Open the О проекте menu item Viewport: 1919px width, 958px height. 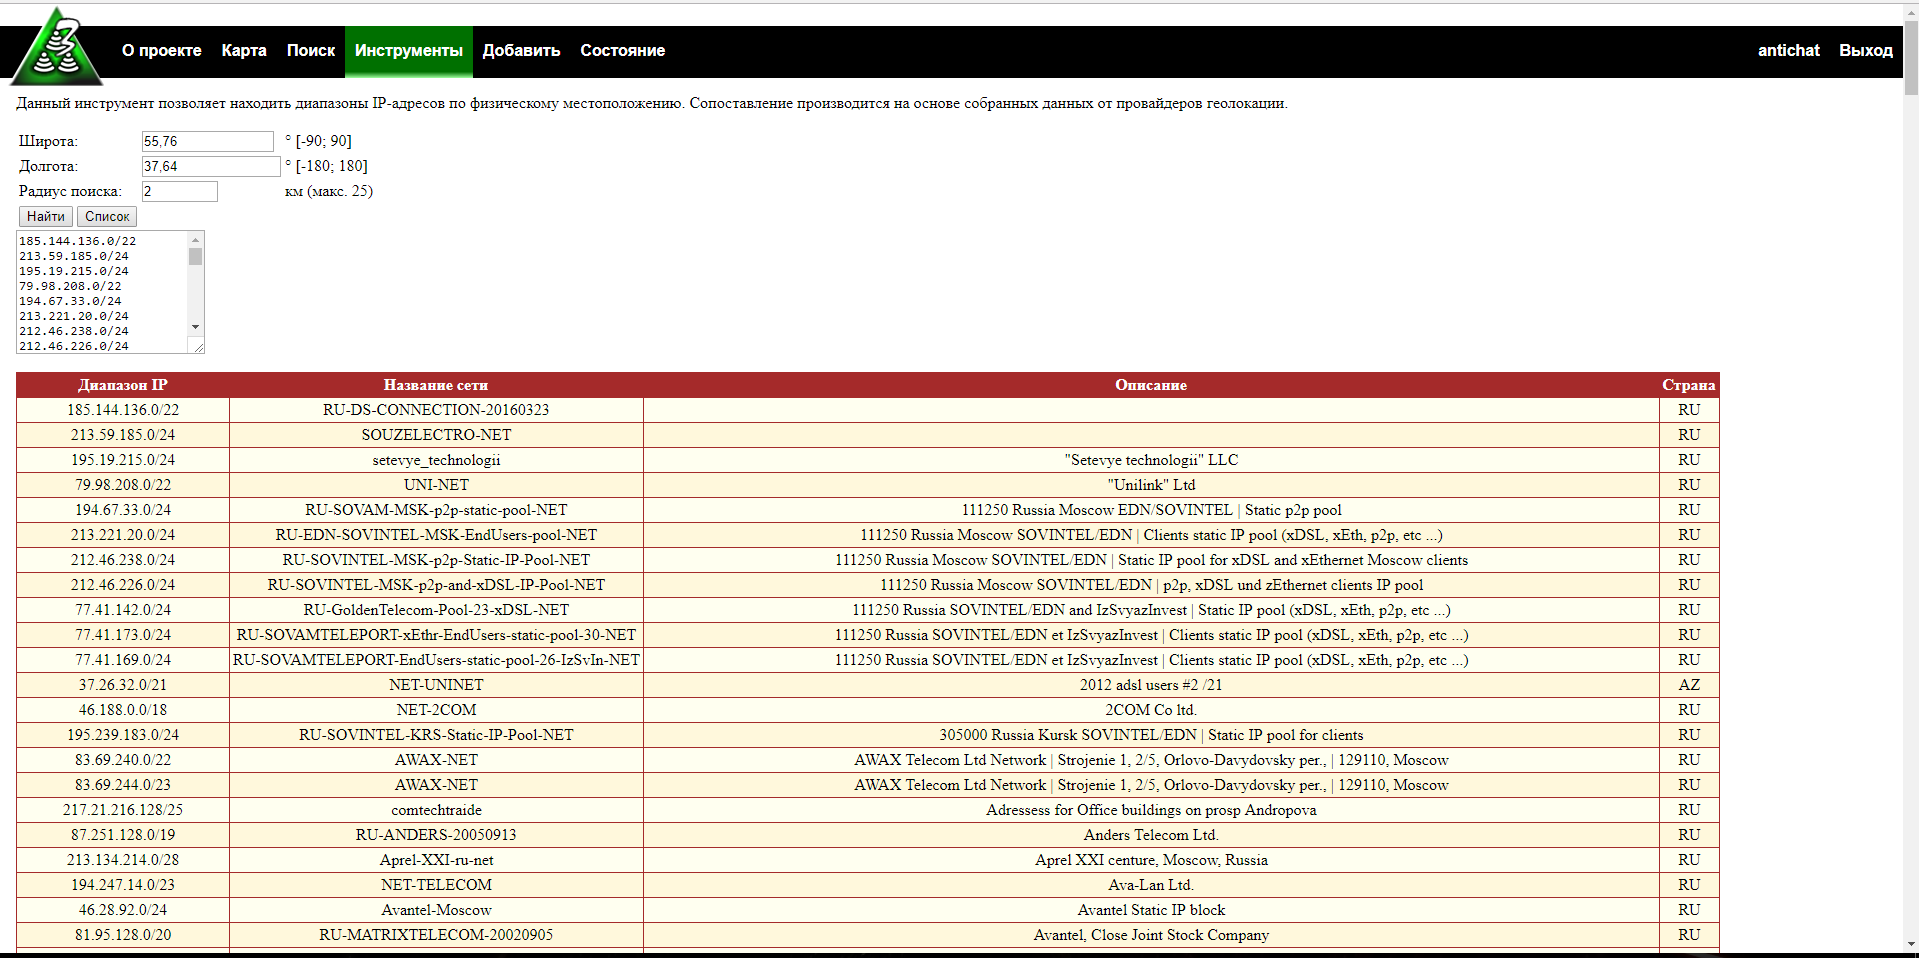tap(161, 51)
